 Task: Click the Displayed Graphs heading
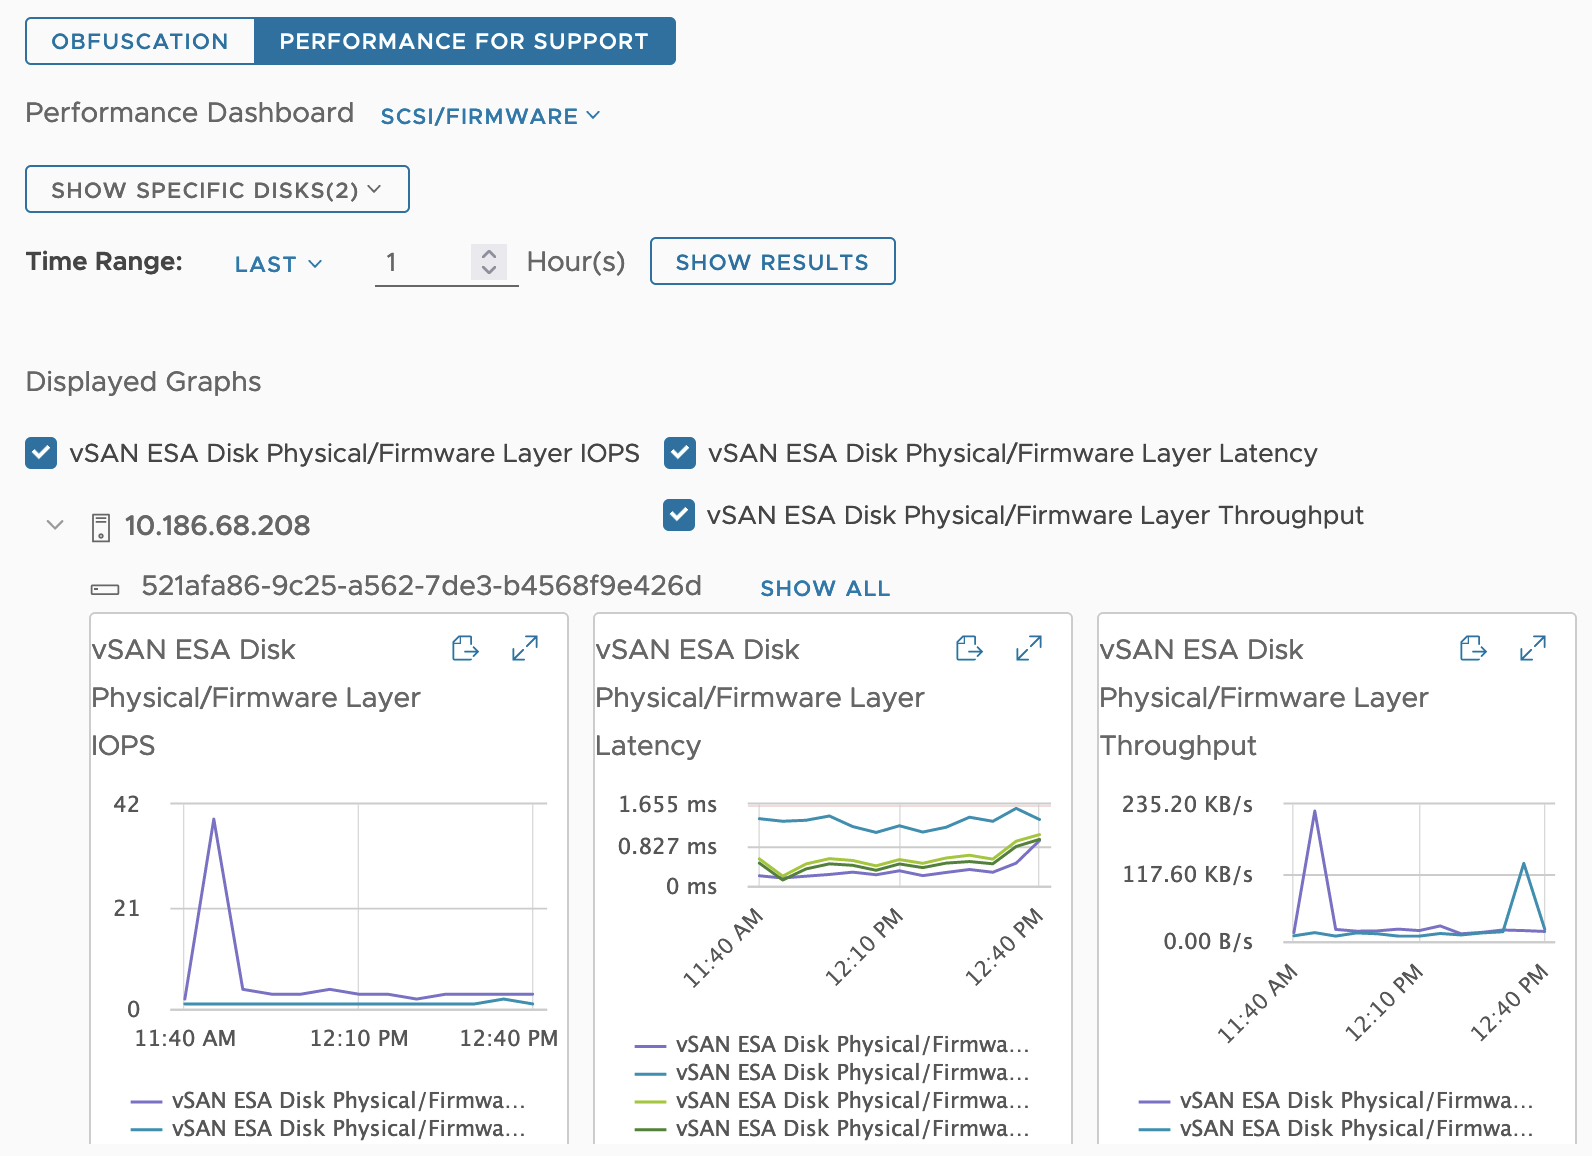(x=143, y=381)
